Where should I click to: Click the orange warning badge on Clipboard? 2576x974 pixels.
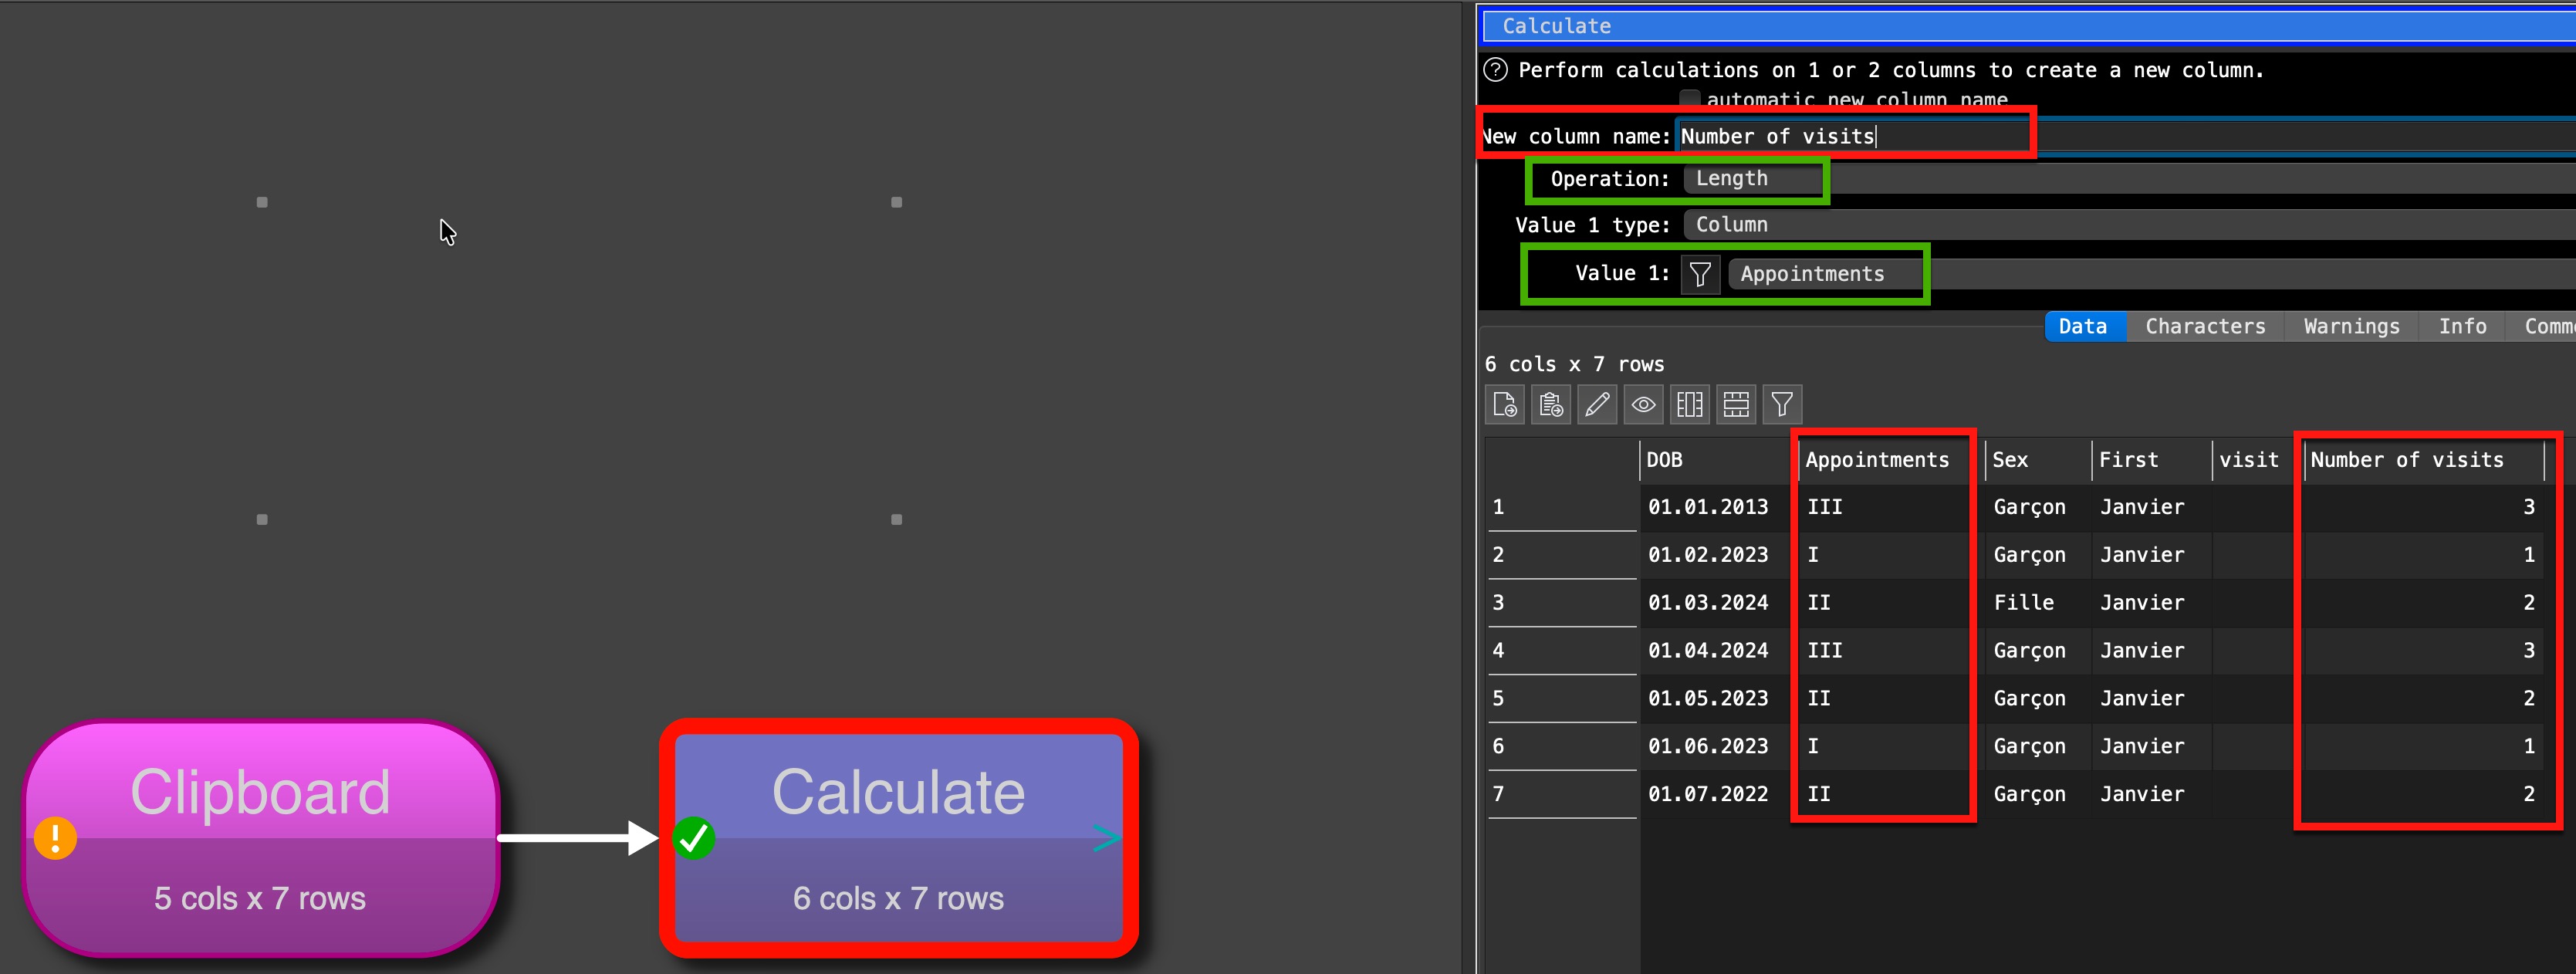click(x=55, y=838)
